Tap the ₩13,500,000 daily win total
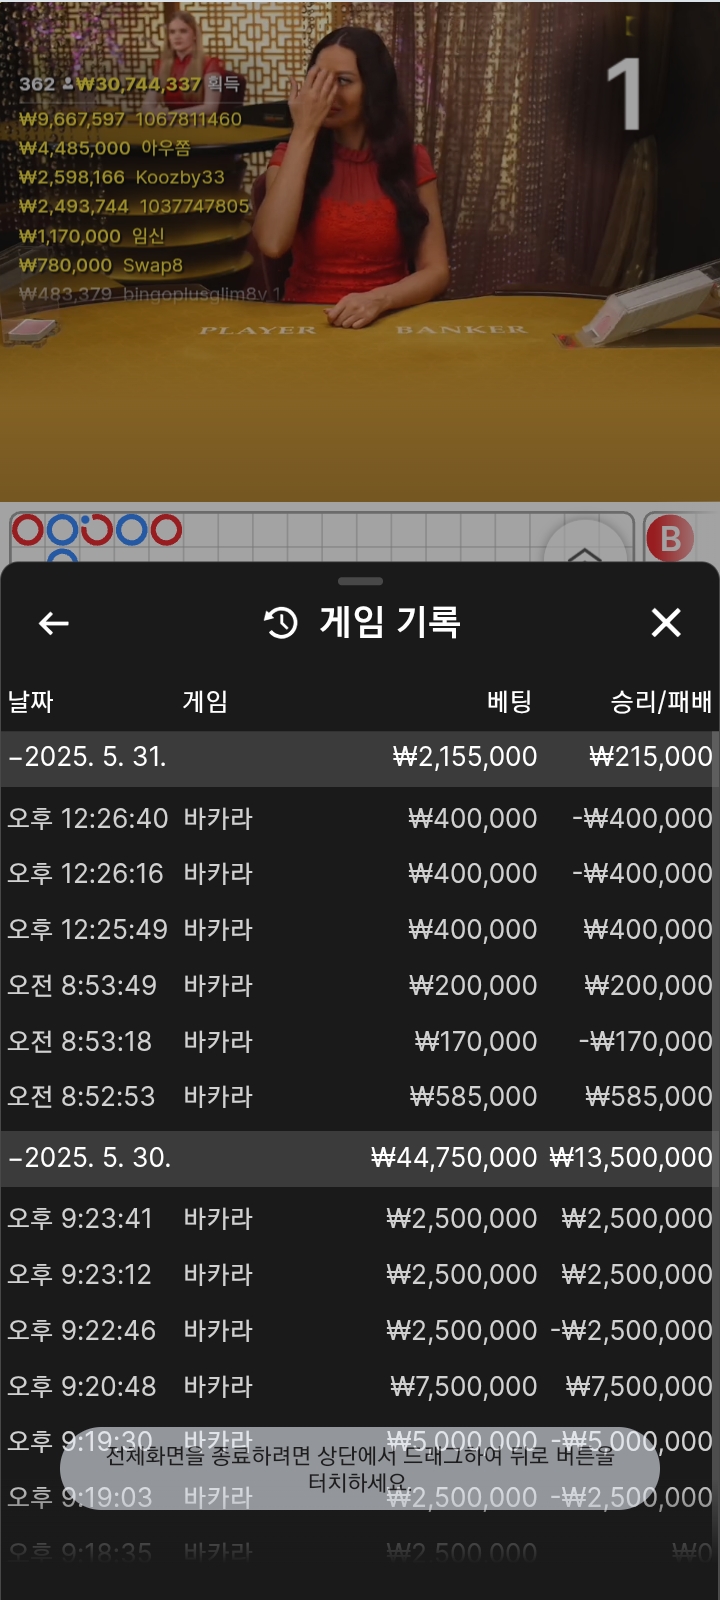Screen dimensions: 720x1600 pyautogui.click(x=631, y=1158)
